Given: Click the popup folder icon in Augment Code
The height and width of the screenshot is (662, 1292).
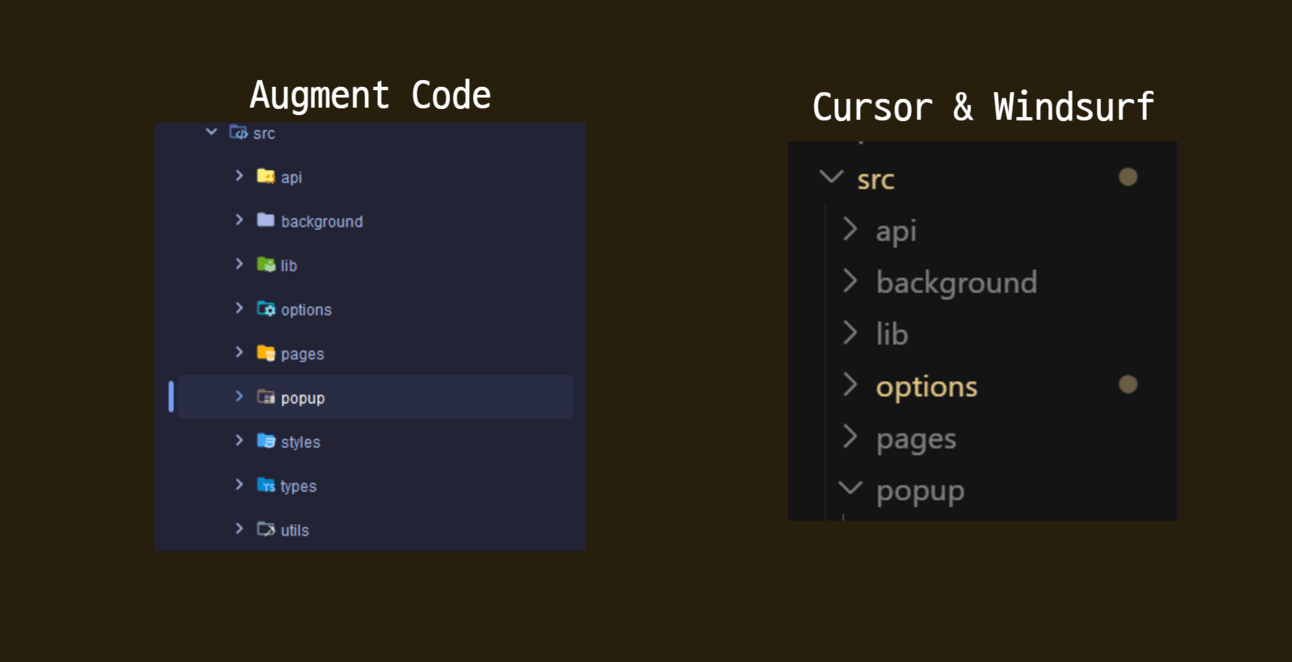Looking at the screenshot, I should pos(265,396).
